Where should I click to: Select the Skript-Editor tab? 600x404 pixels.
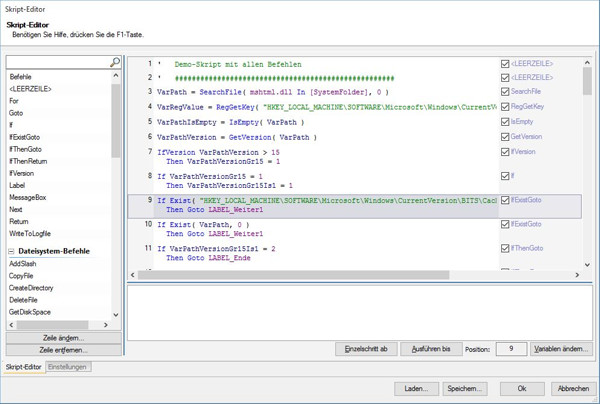coord(24,367)
